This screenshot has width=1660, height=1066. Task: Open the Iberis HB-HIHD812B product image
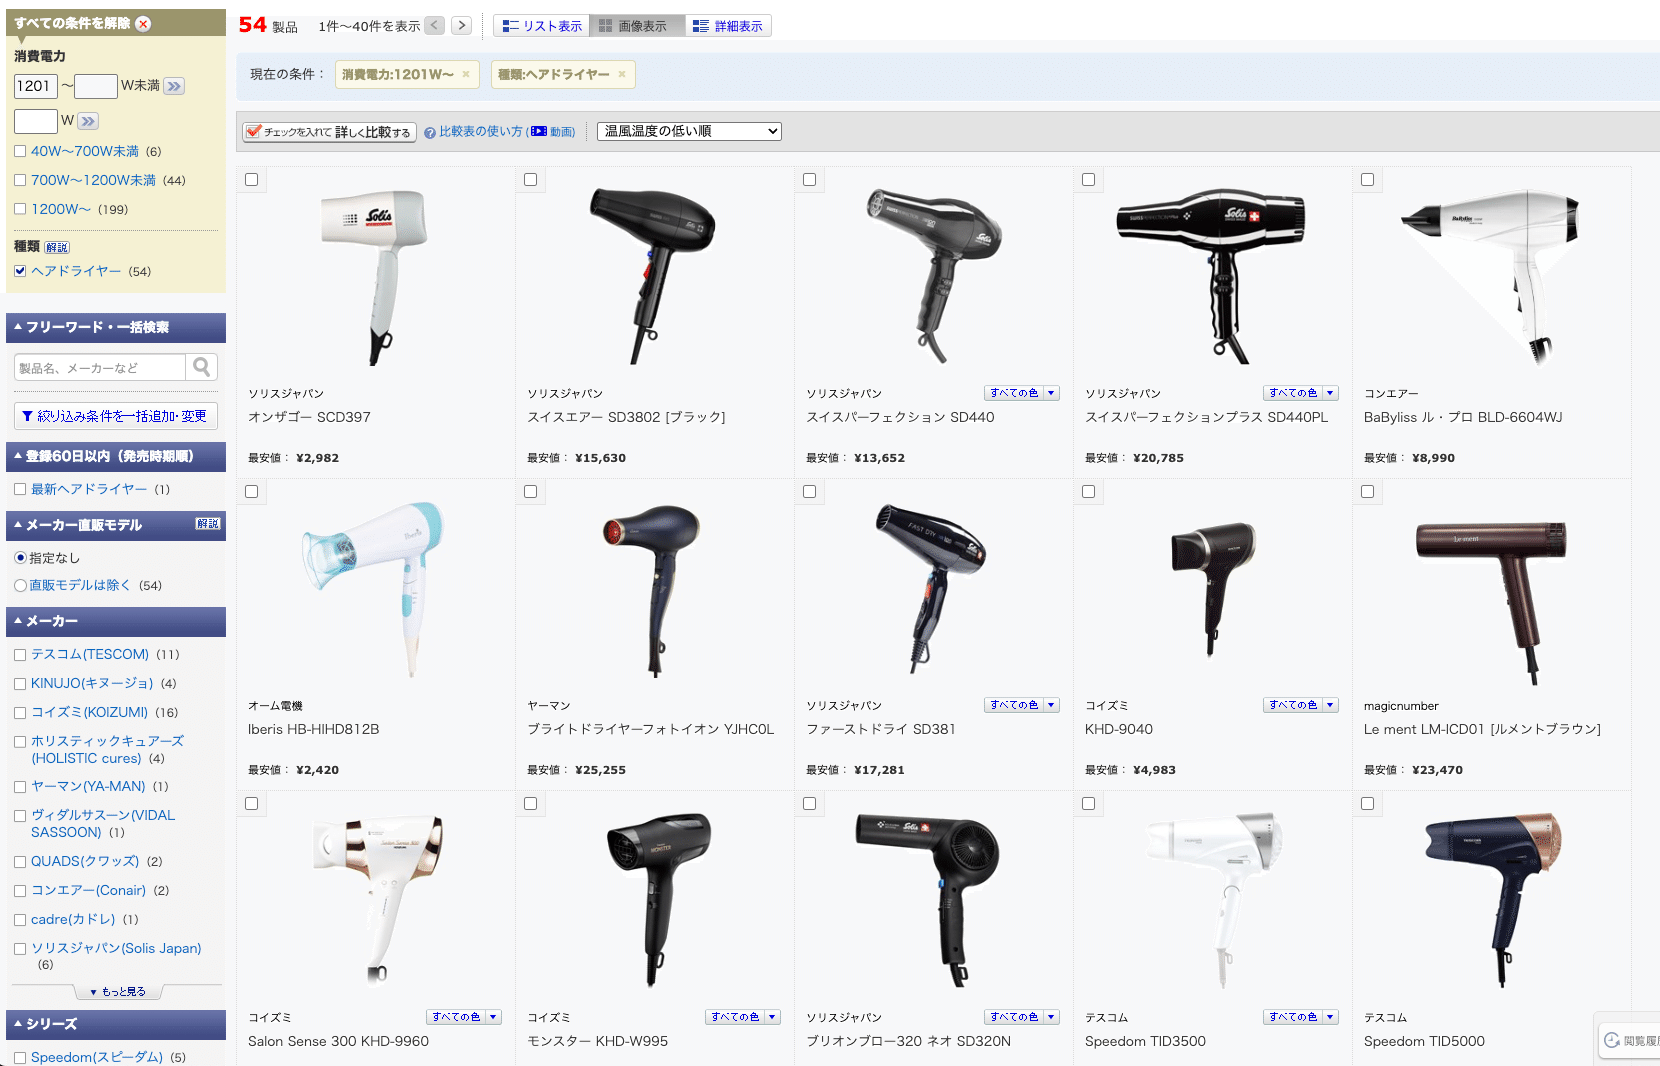tap(375, 588)
